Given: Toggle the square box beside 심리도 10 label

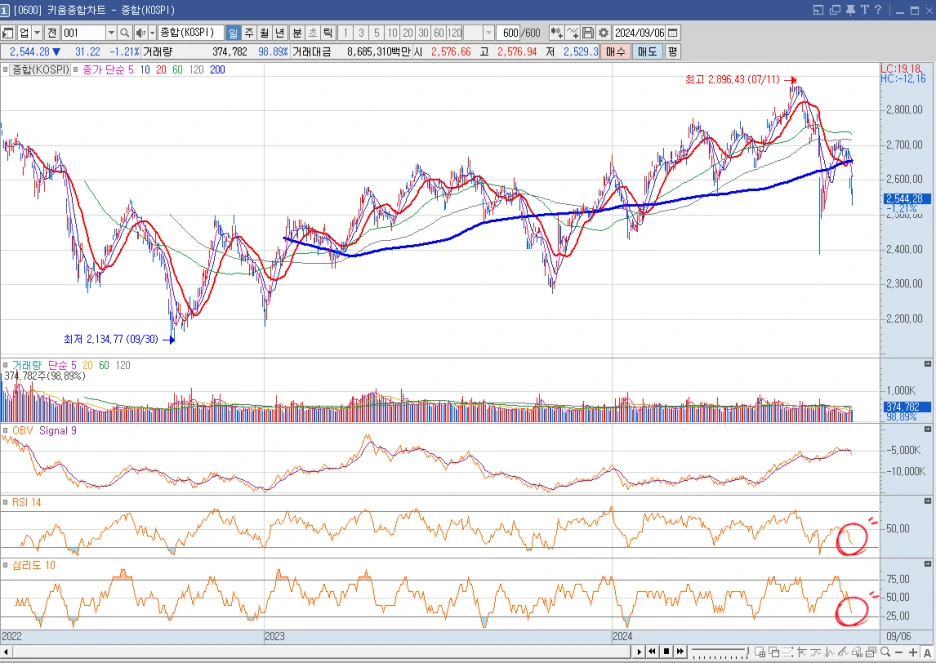Looking at the screenshot, I should [5, 565].
